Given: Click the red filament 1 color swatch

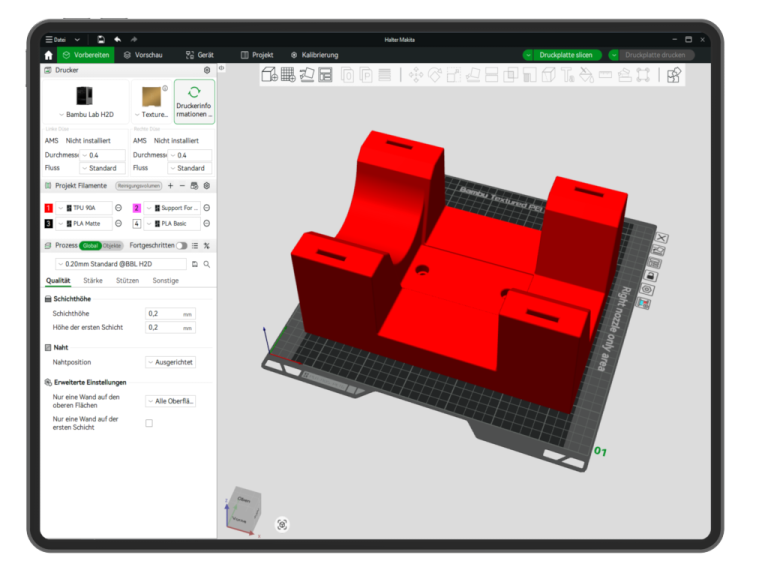Looking at the screenshot, I should [48, 208].
